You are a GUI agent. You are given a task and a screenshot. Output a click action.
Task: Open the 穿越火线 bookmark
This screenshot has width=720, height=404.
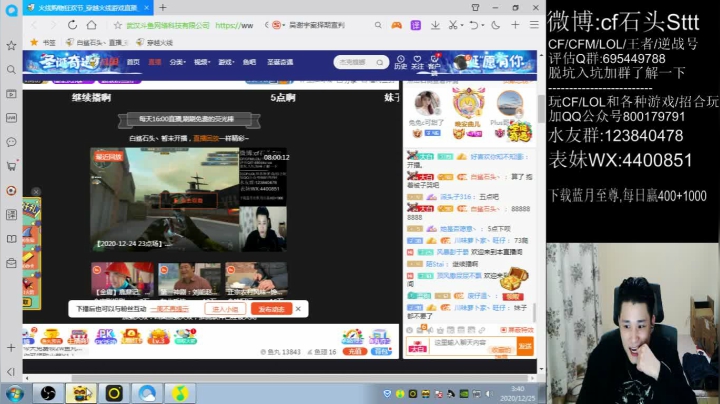coord(155,42)
